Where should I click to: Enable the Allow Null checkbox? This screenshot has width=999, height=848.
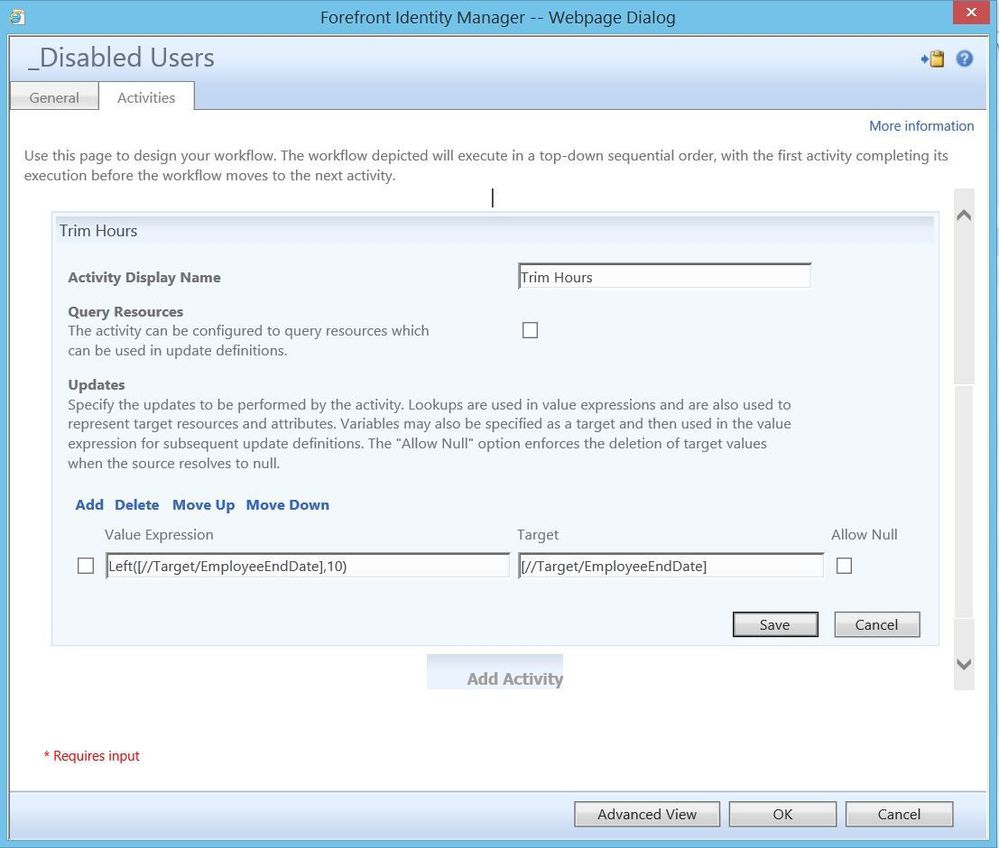point(844,566)
